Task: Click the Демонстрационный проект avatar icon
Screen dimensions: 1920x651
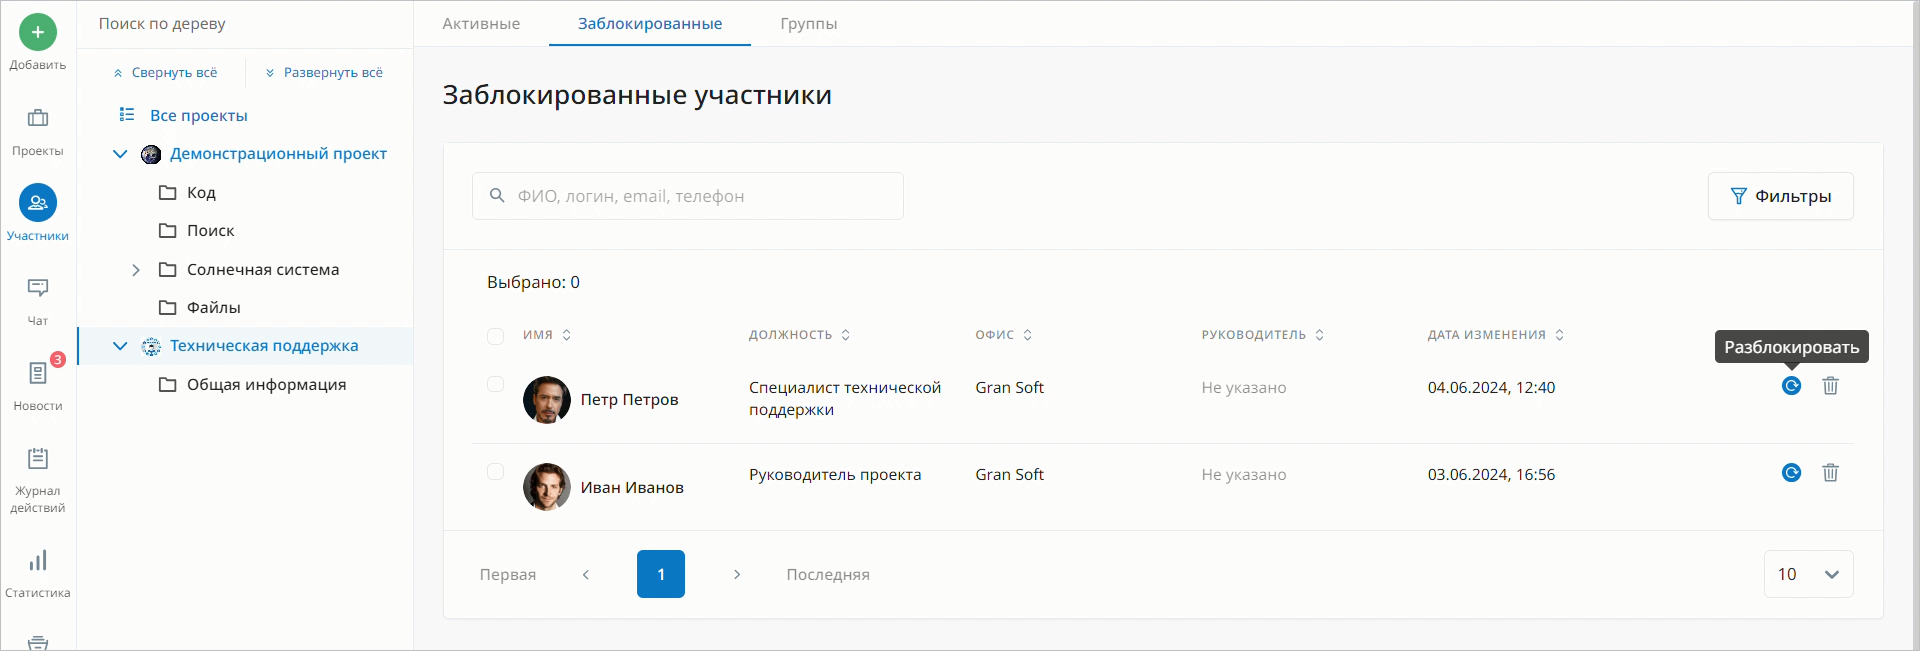Action: 151,154
